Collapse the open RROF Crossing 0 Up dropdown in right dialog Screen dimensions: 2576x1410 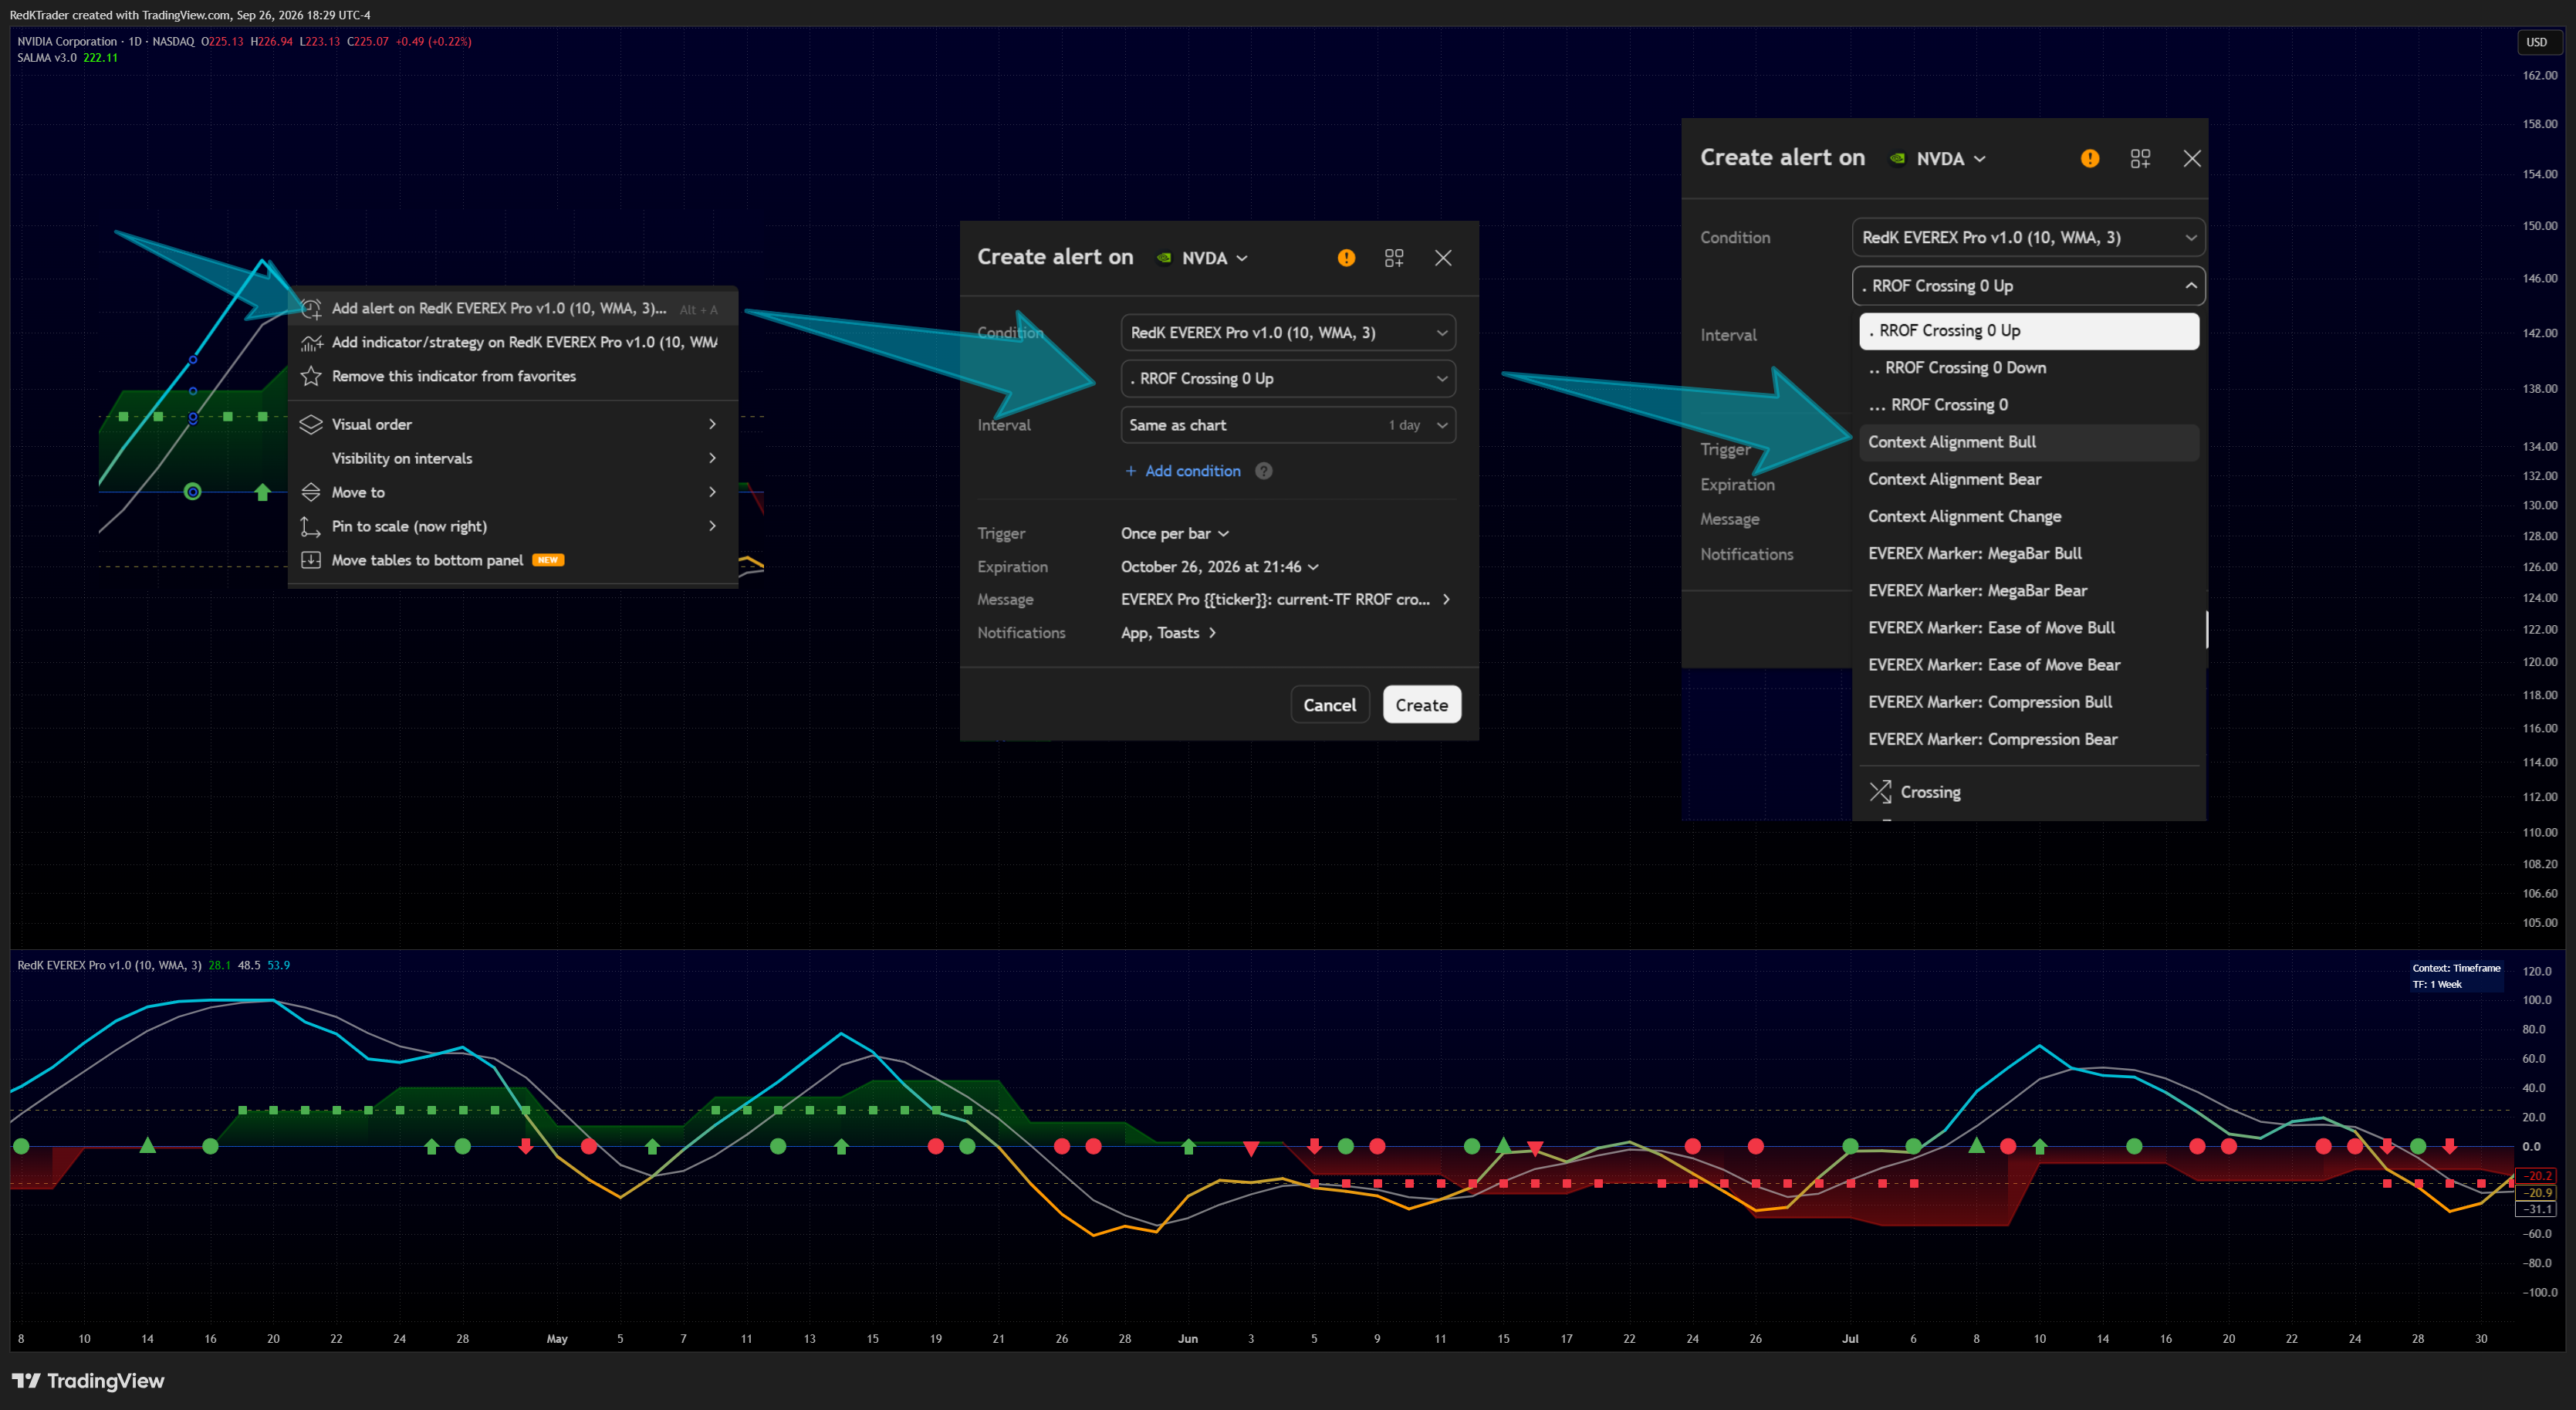click(x=2028, y=286)
